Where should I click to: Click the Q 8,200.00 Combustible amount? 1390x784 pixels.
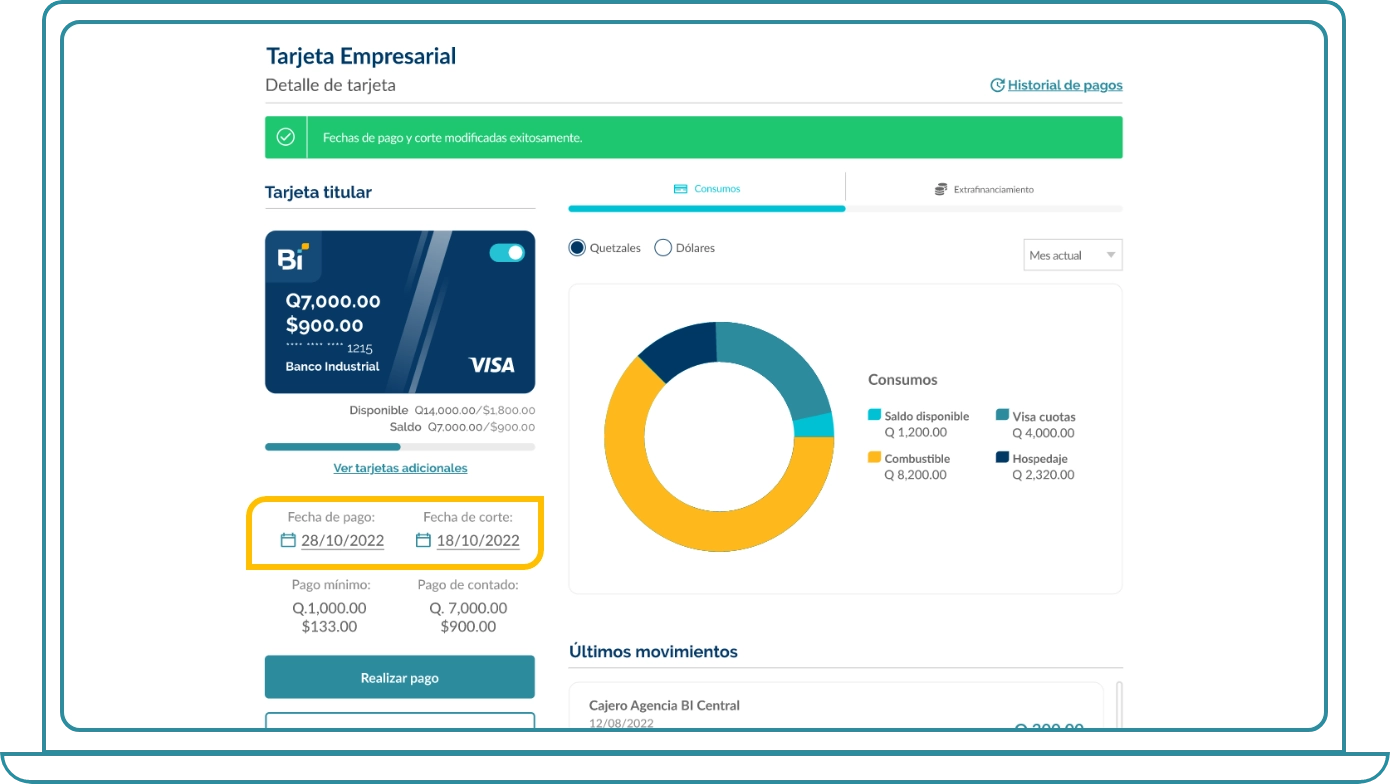coord(915,475)
